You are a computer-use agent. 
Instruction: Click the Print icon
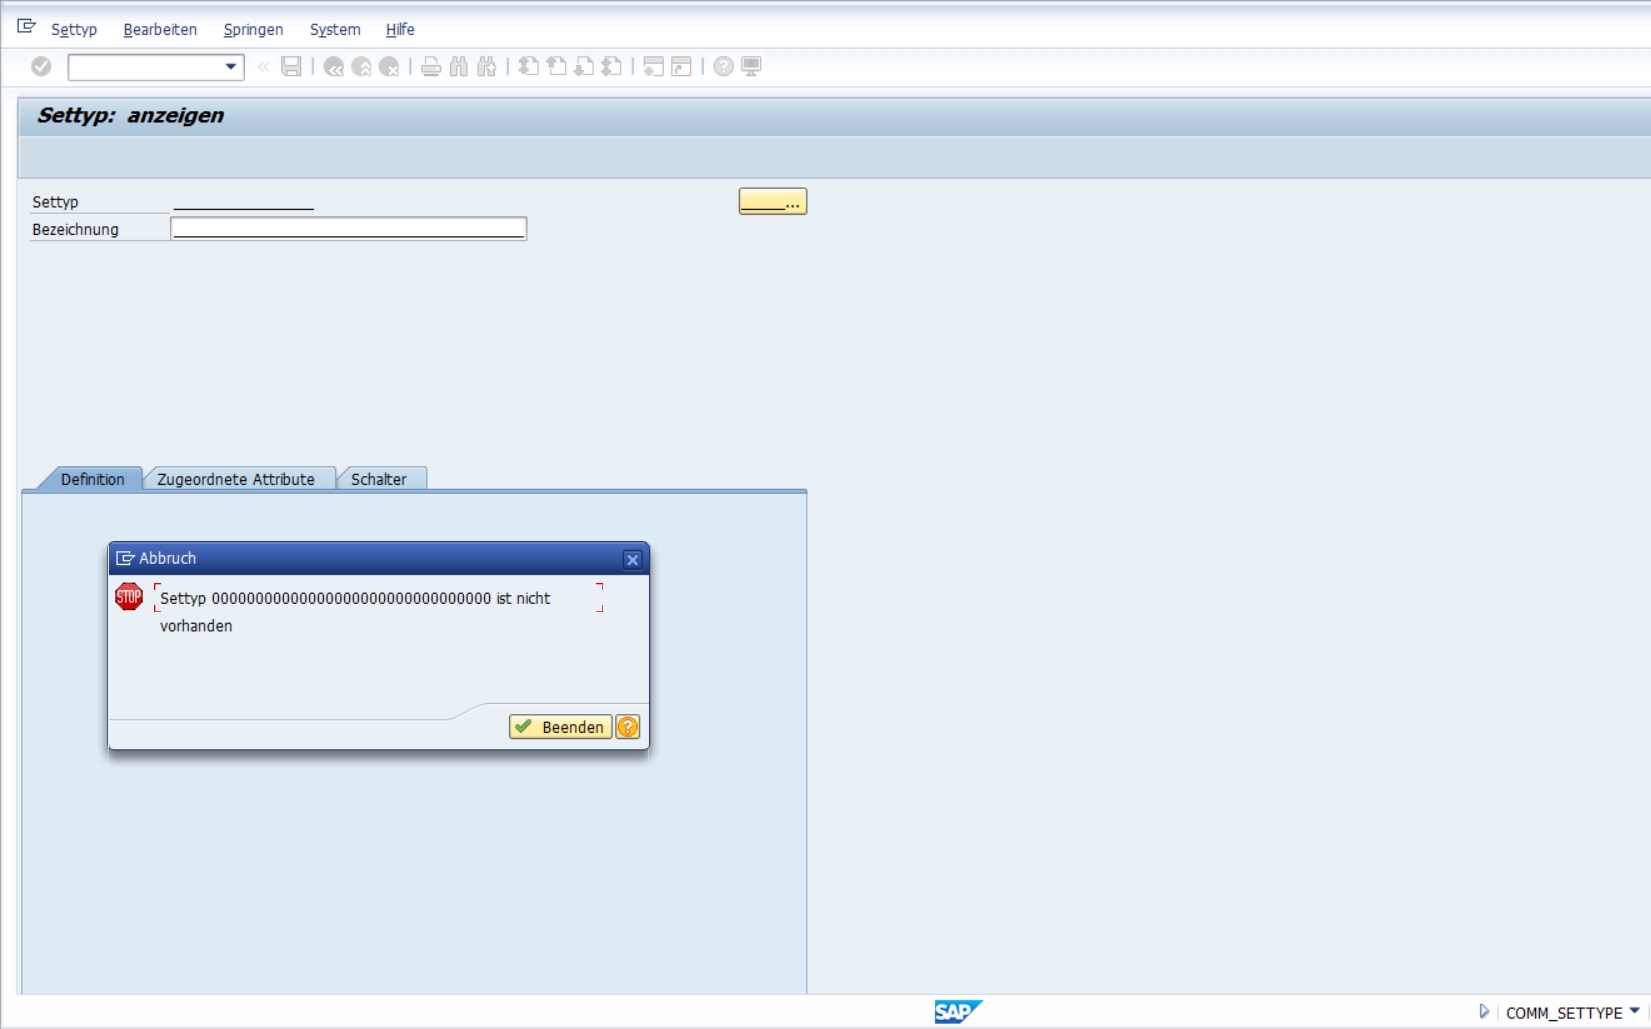pos(431,67)
